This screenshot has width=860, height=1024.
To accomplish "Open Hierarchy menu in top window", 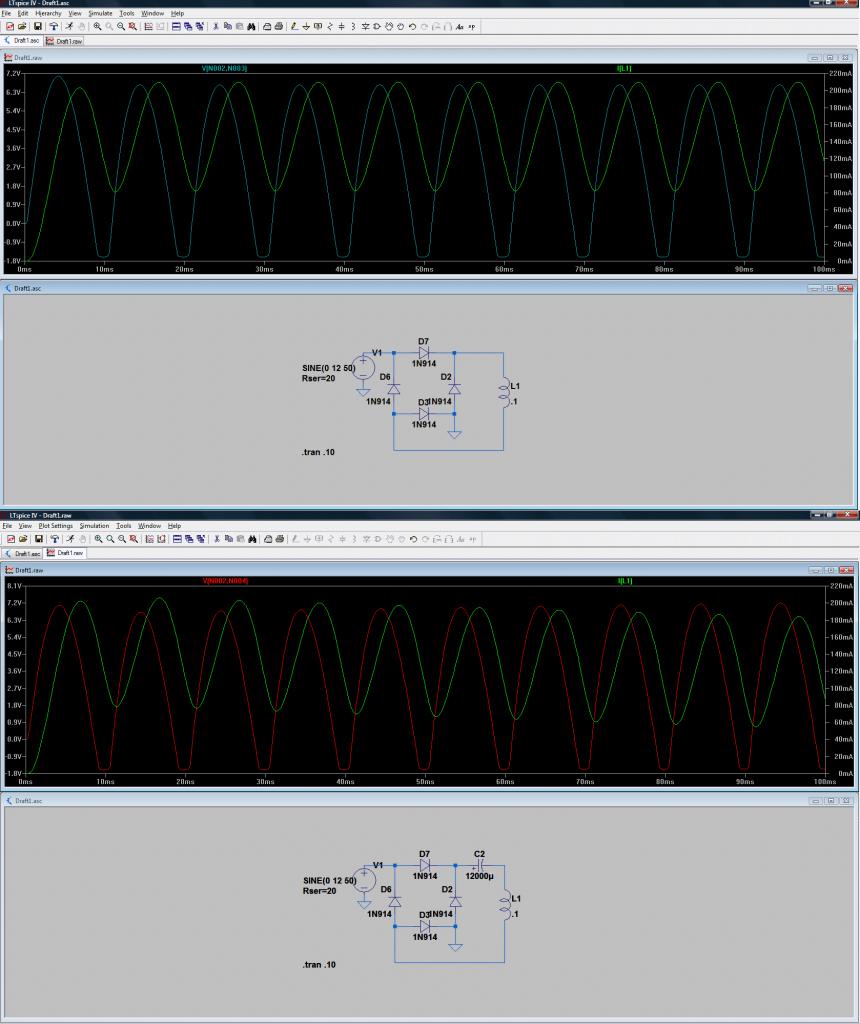I will click(x=48, y=13).
